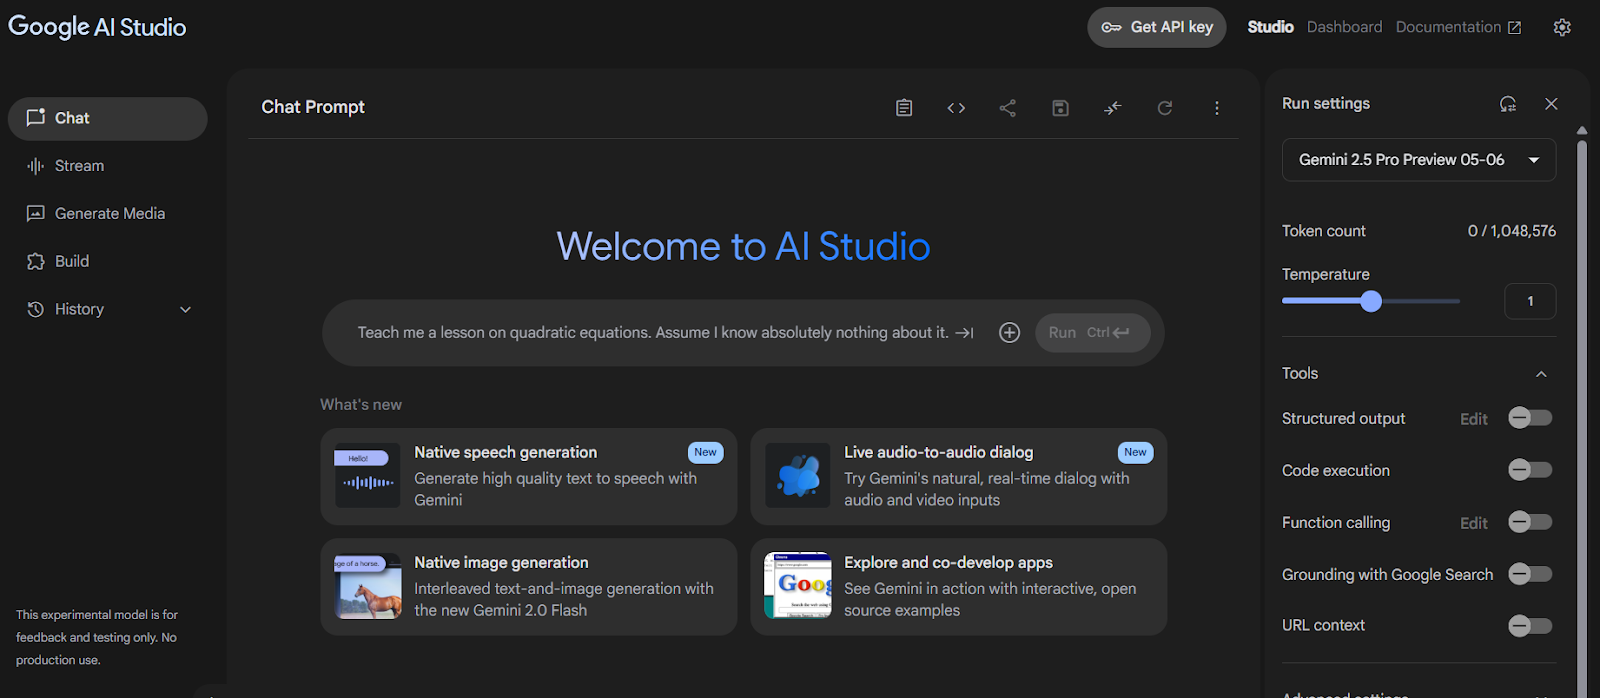
Task: Click the New badge on Live audio-to-audio dialog
Action: pyautogui.click(x=1136, y=452)
